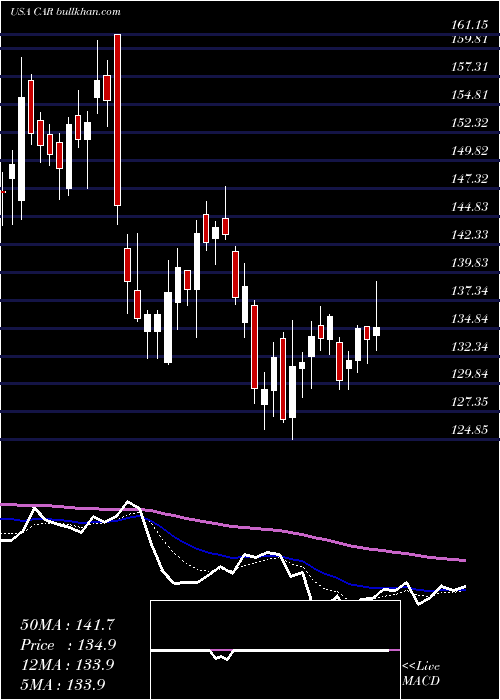The width and height of the screenshot is (500, 700).
Task: Click the 137.34 price axis label
Action: (x=469, y=291)
